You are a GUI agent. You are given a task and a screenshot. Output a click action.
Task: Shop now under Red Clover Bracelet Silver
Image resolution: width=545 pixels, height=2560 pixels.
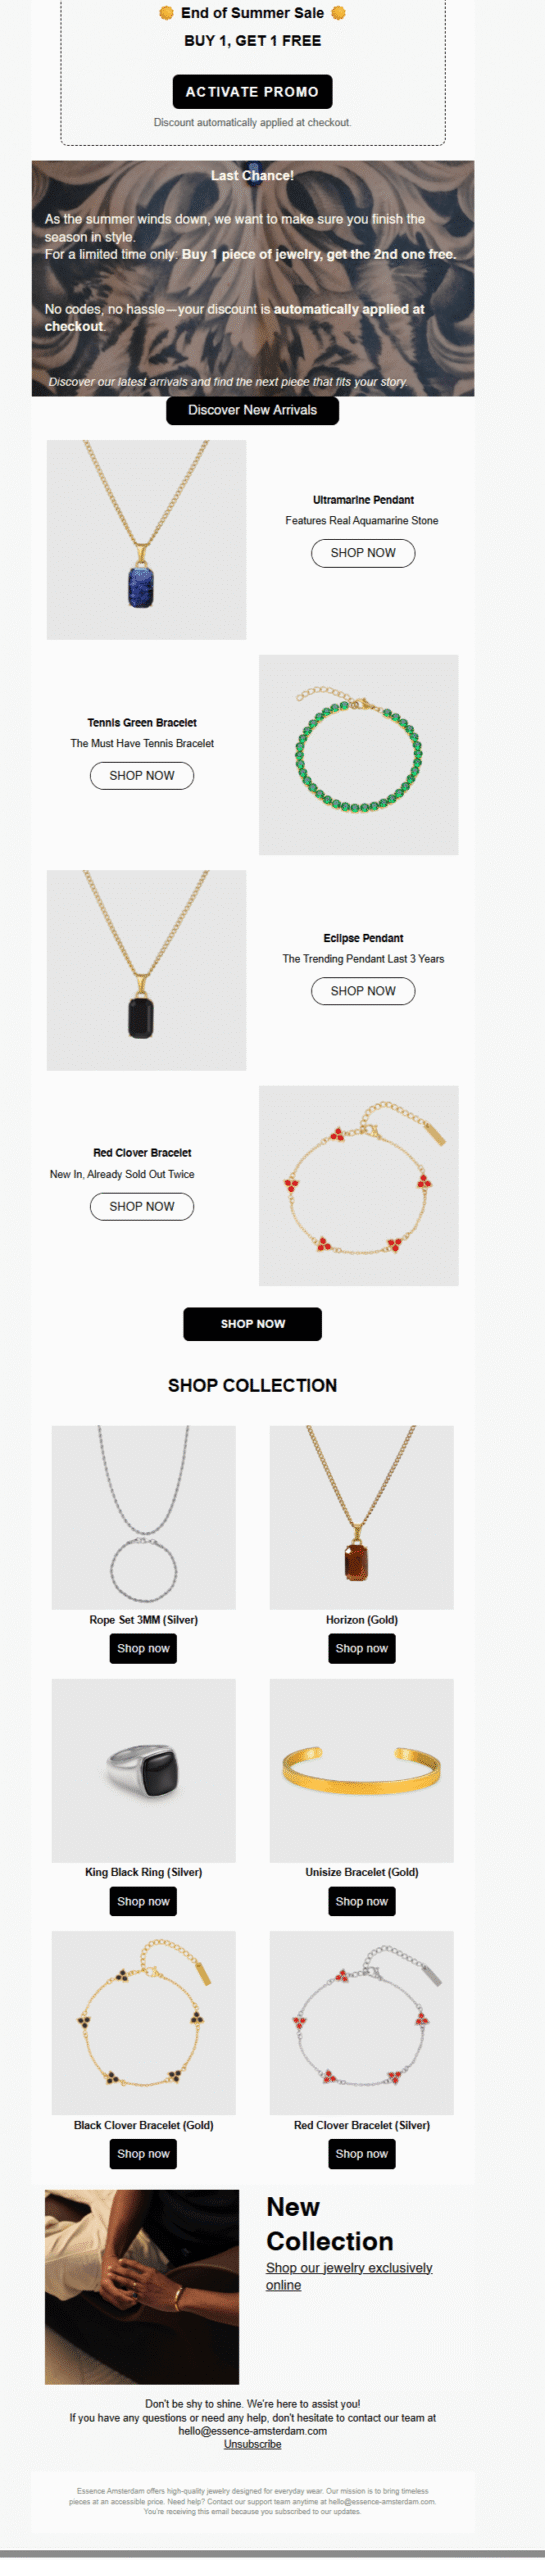(362, 2154)
